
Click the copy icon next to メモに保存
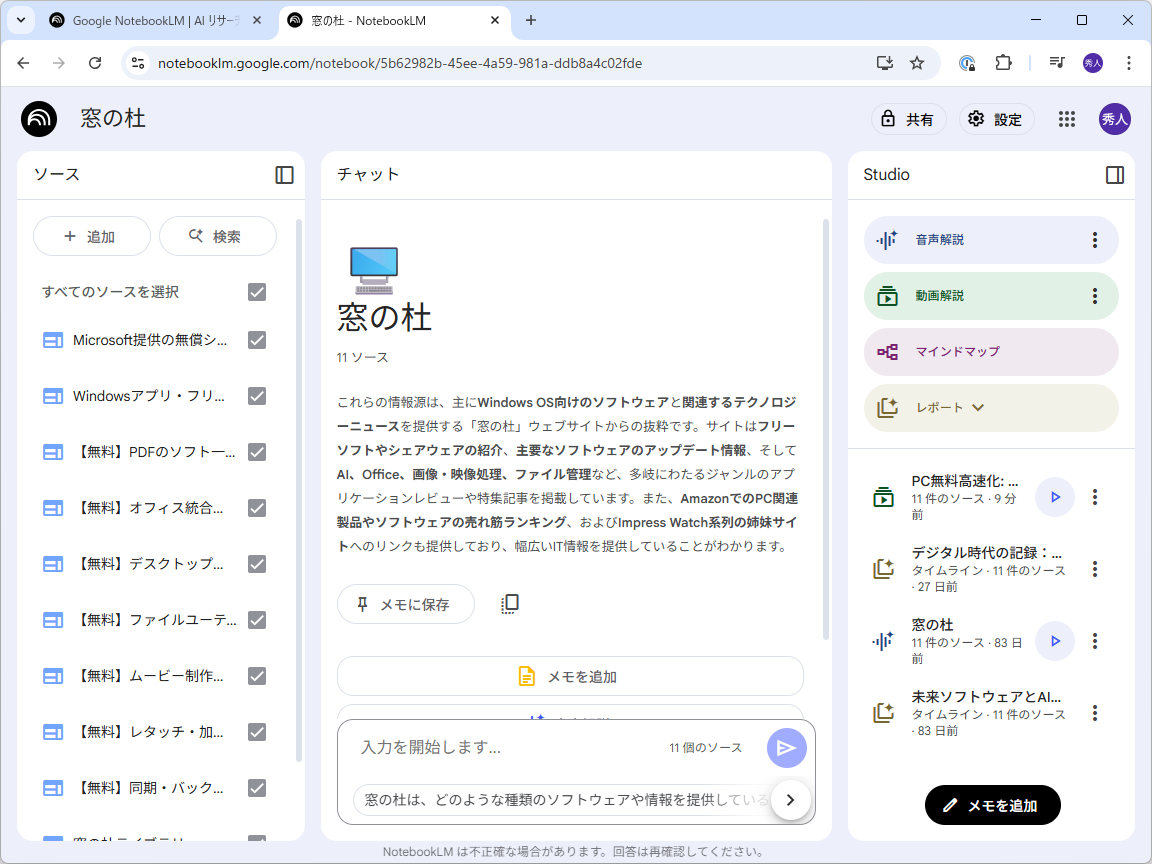(510, 603)
